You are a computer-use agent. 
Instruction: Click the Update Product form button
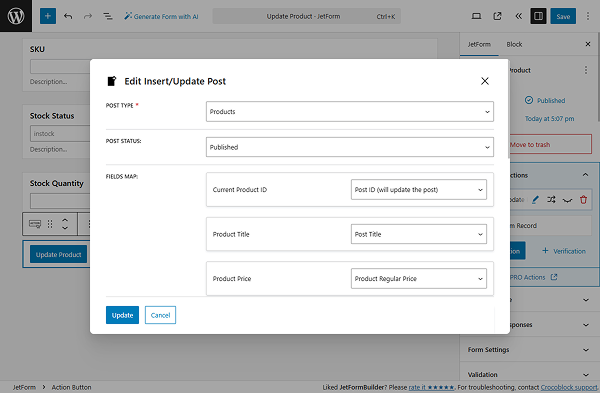click(x=59, y=254)
